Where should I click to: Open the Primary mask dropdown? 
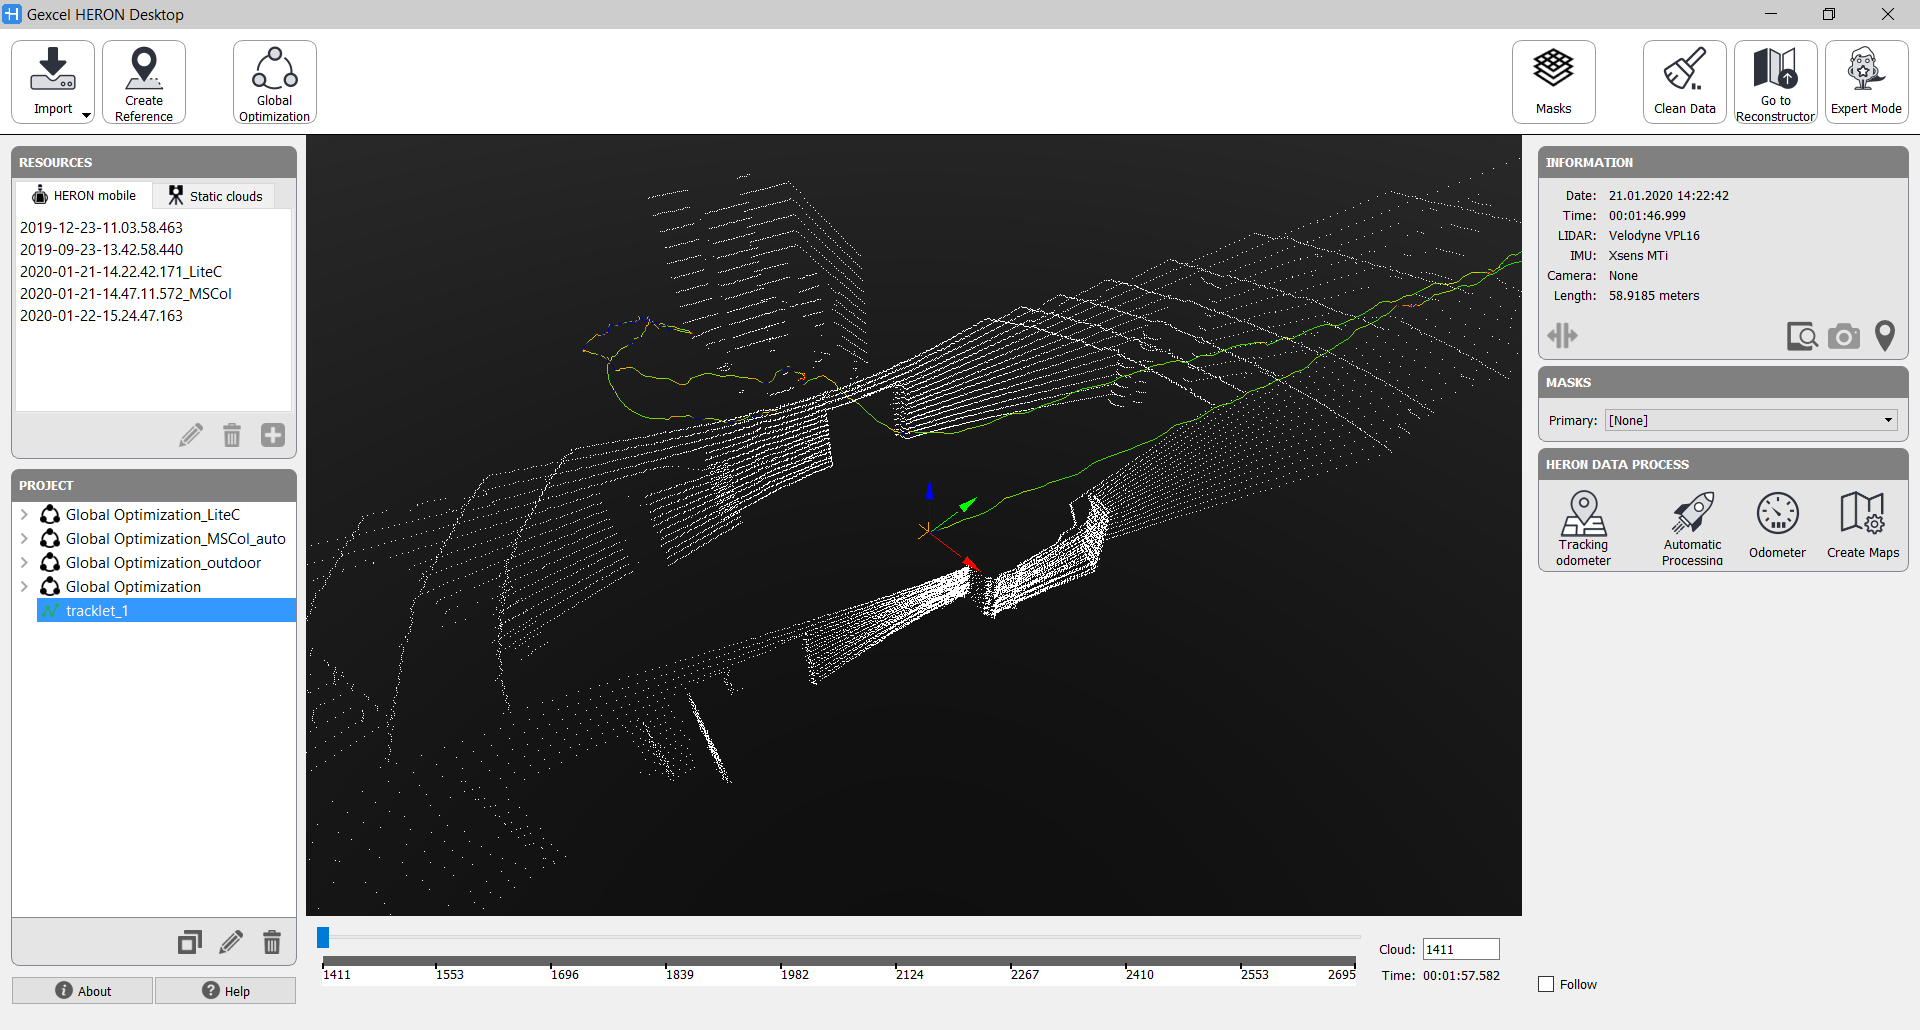coord(1751,421)
